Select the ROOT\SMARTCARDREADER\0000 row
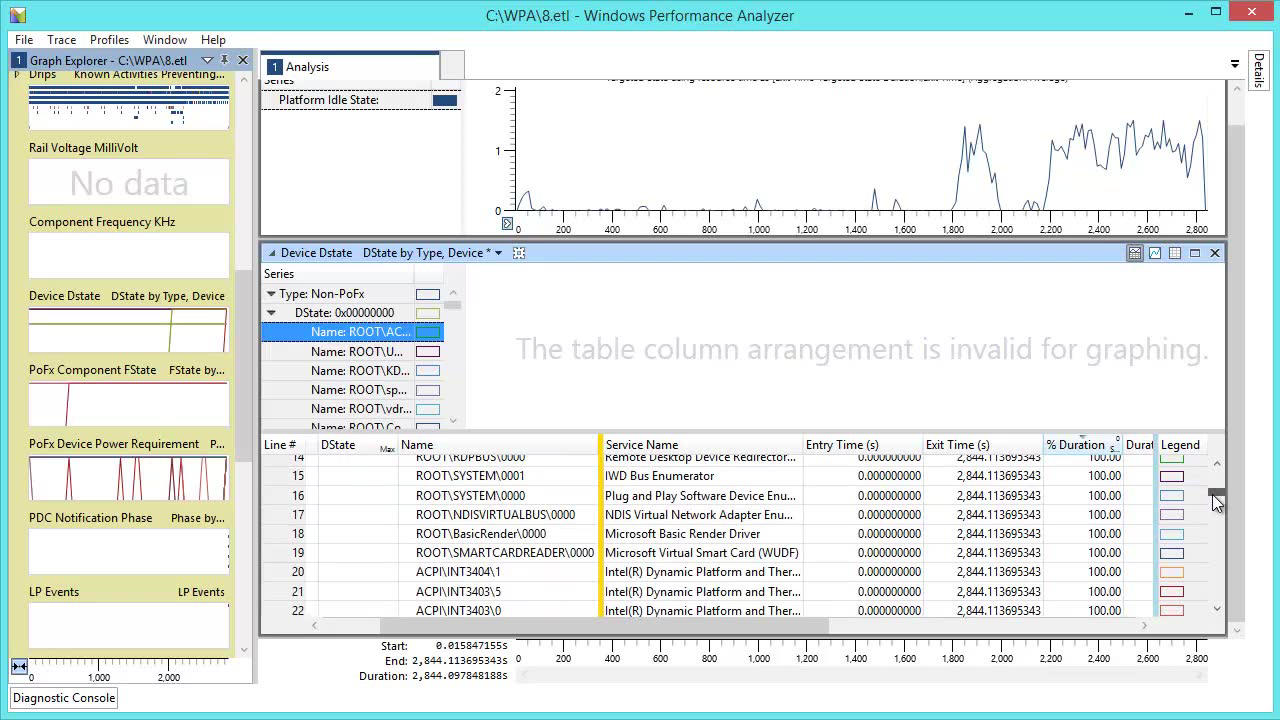The height and width of the screenshot is (720, 1280). [x=735, y=553]
